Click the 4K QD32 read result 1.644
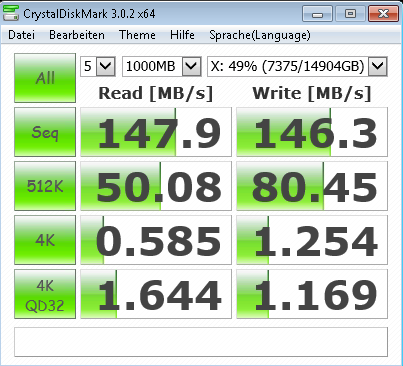The image size is (403, 366). (156, 294)
